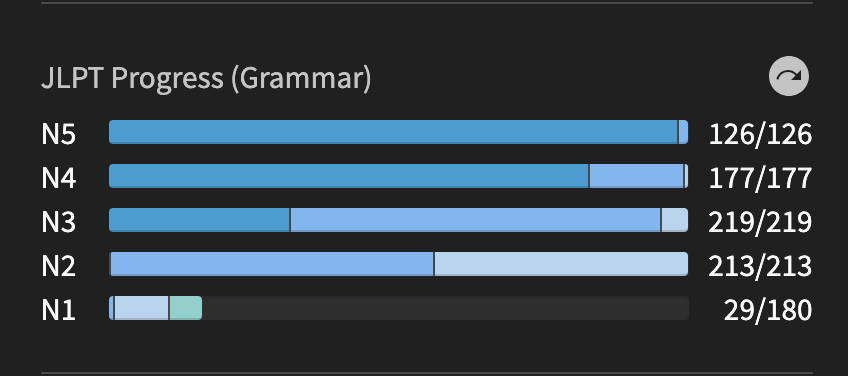Click the N3 level label

point(58,222)
